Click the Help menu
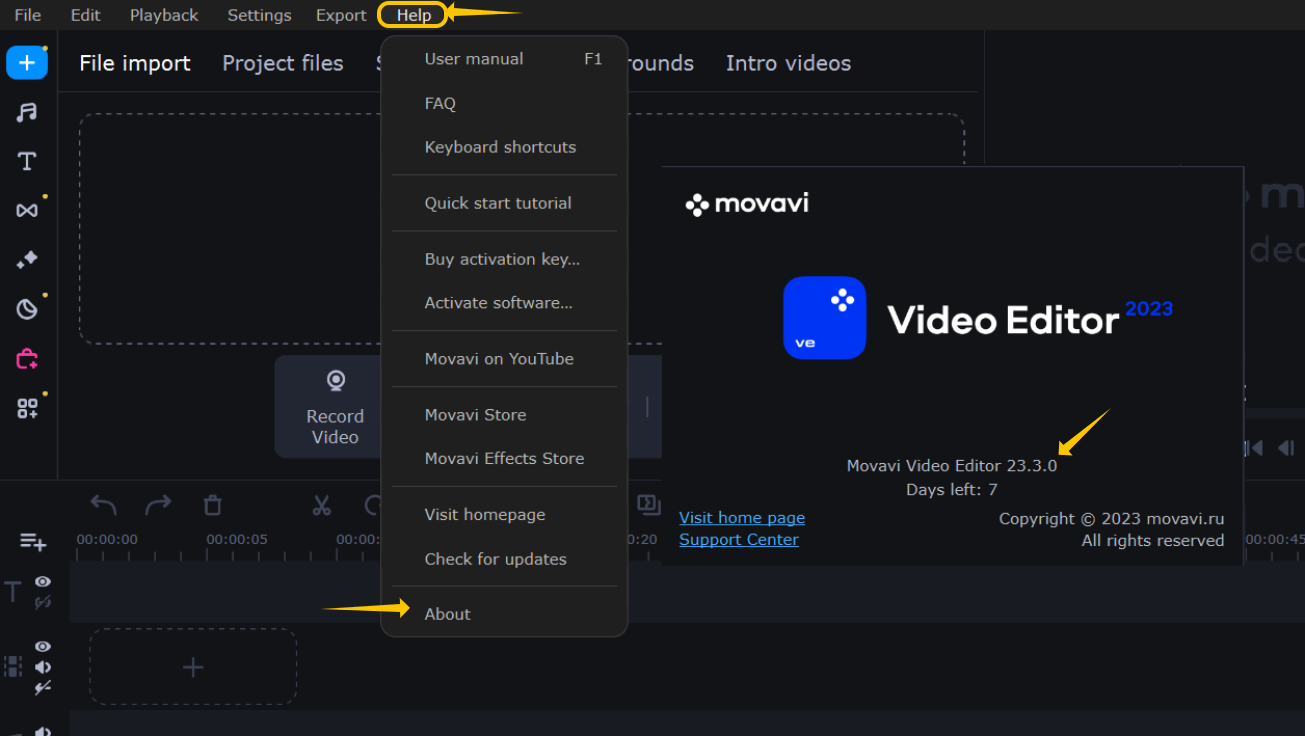The height and width of the screenshot is (736, 1305). (x=413, y=15)
